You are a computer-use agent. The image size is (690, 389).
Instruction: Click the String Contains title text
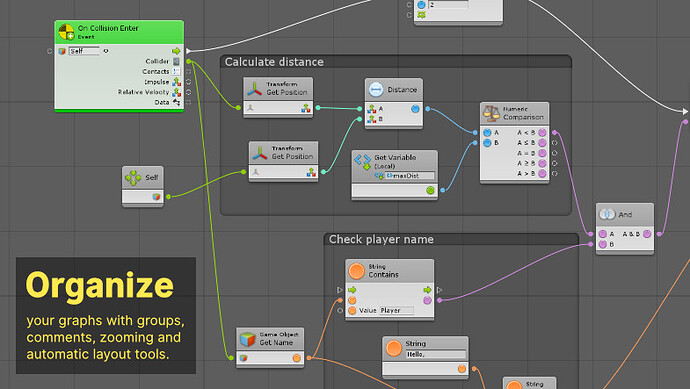(x=383, y=271)
